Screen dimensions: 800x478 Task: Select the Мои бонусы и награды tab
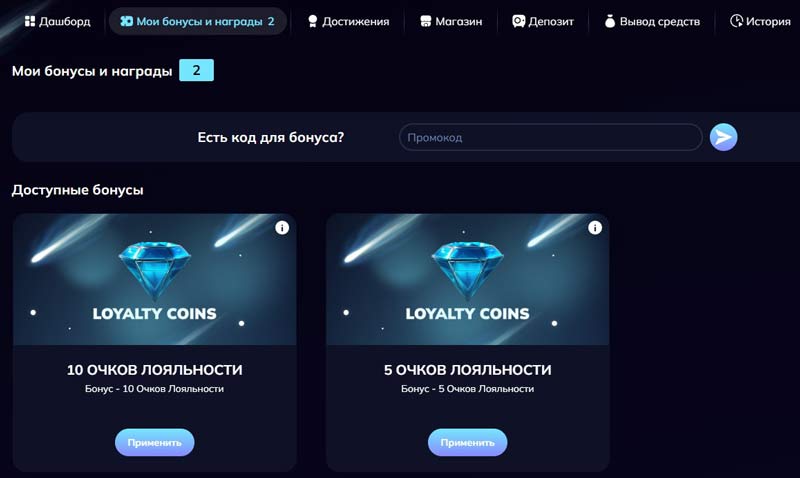[x=196, y=21]
